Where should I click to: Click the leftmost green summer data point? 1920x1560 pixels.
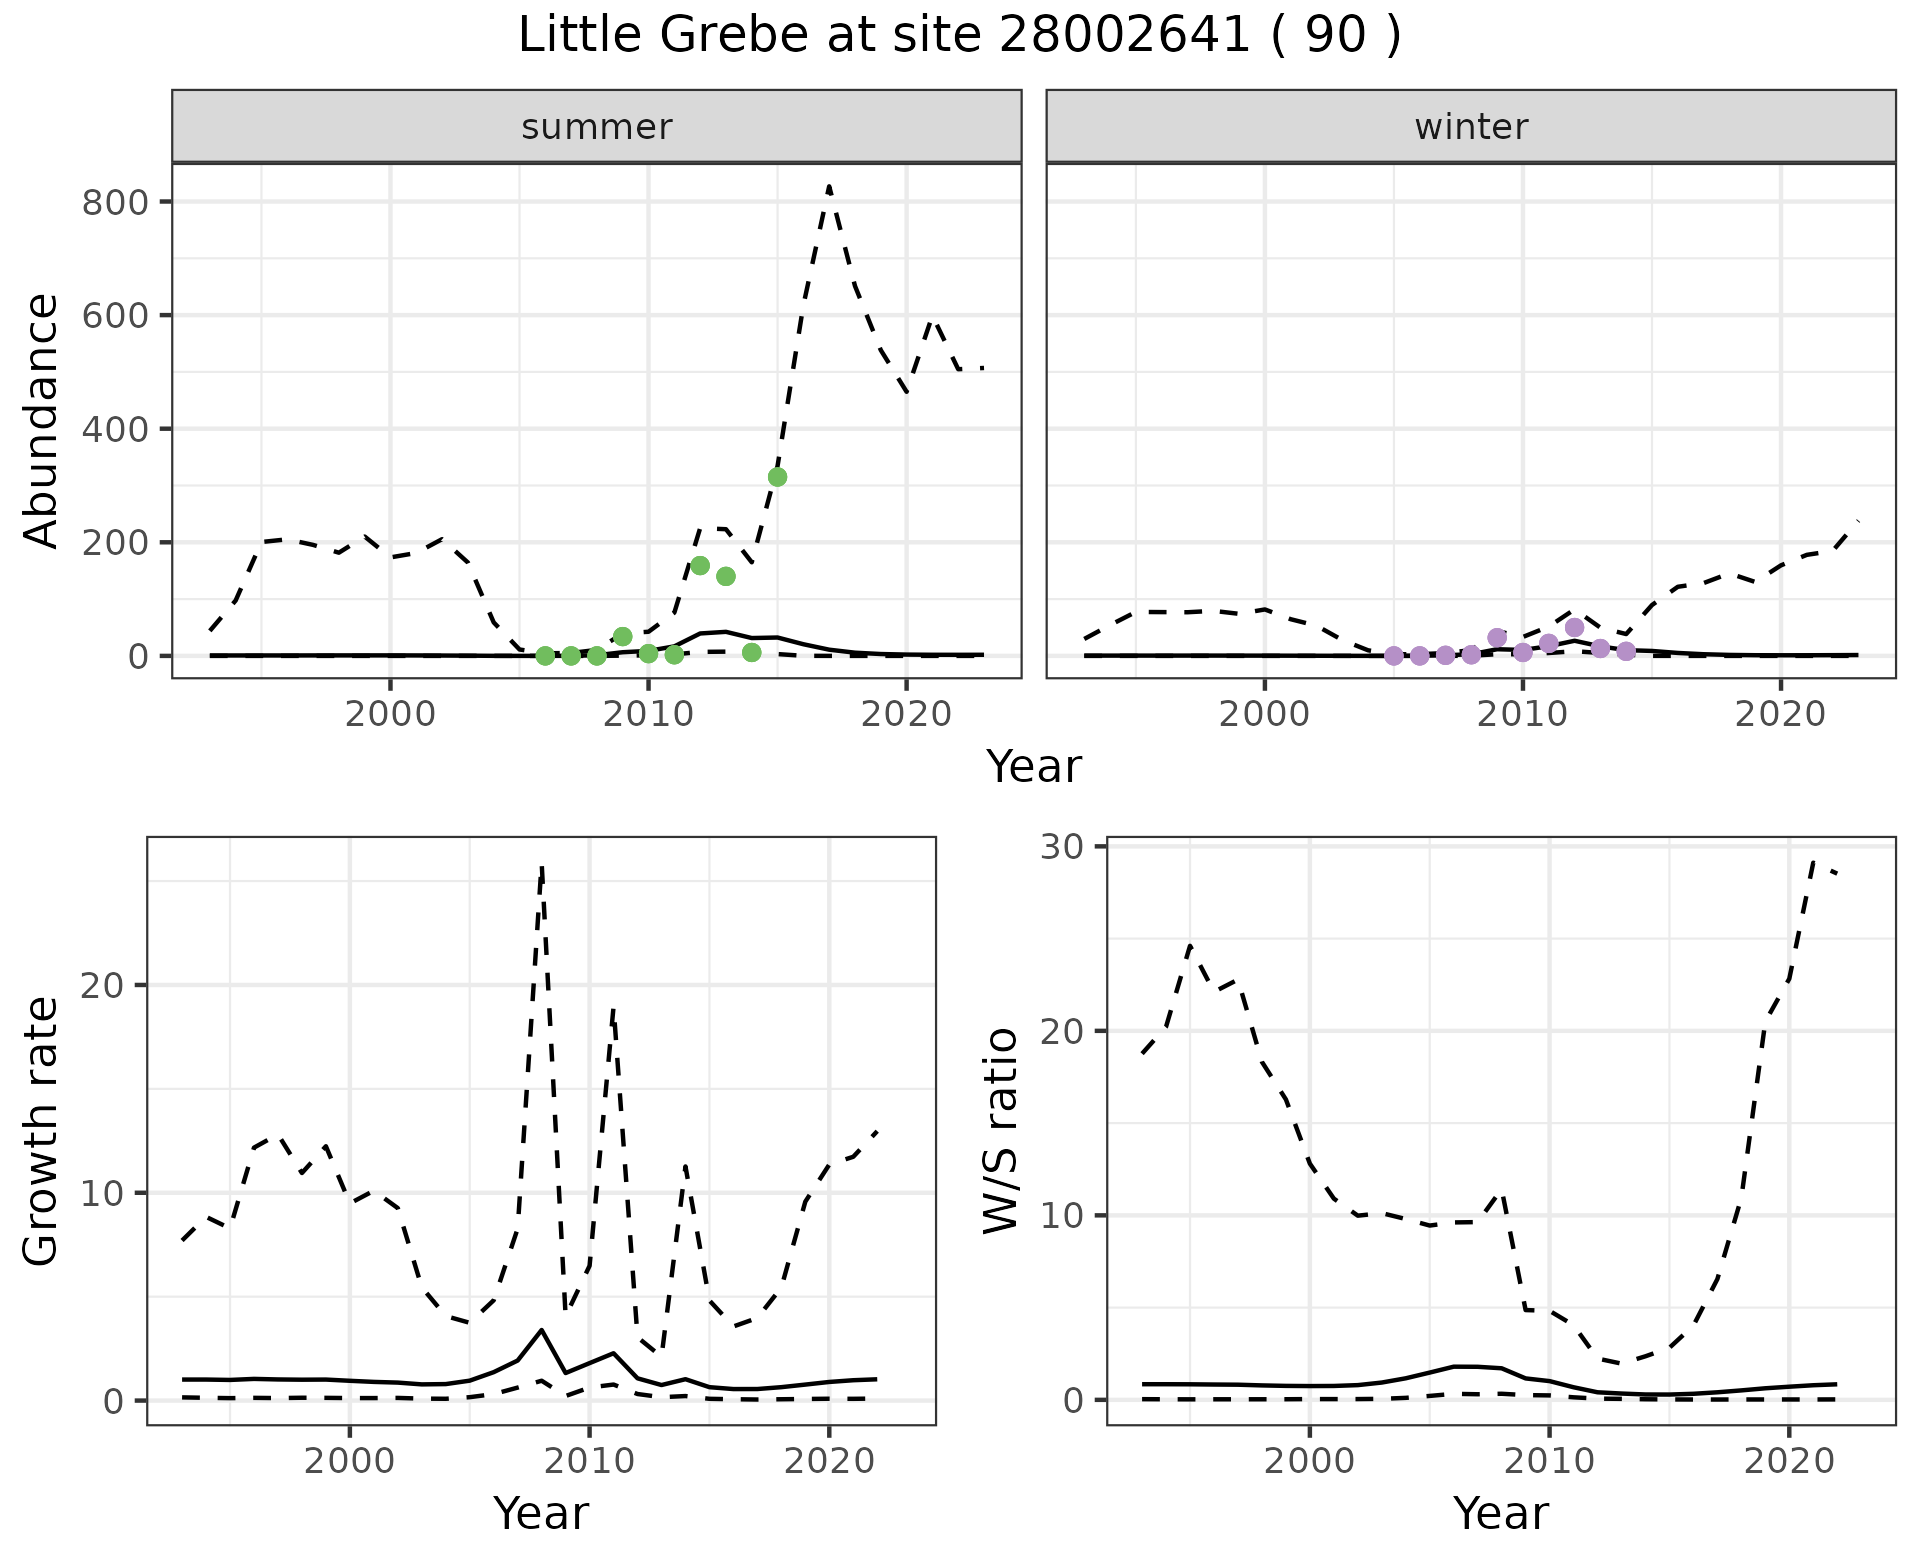pos(545,656)
